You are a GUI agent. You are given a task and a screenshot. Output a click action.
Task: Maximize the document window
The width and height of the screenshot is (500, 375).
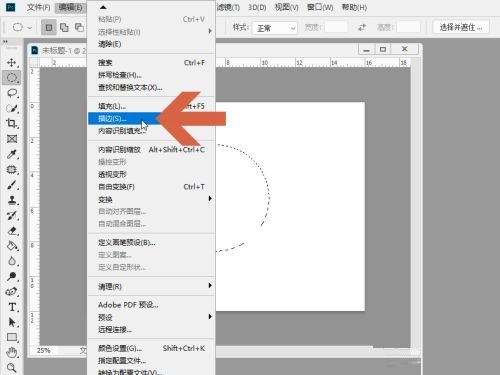(383, 49)
